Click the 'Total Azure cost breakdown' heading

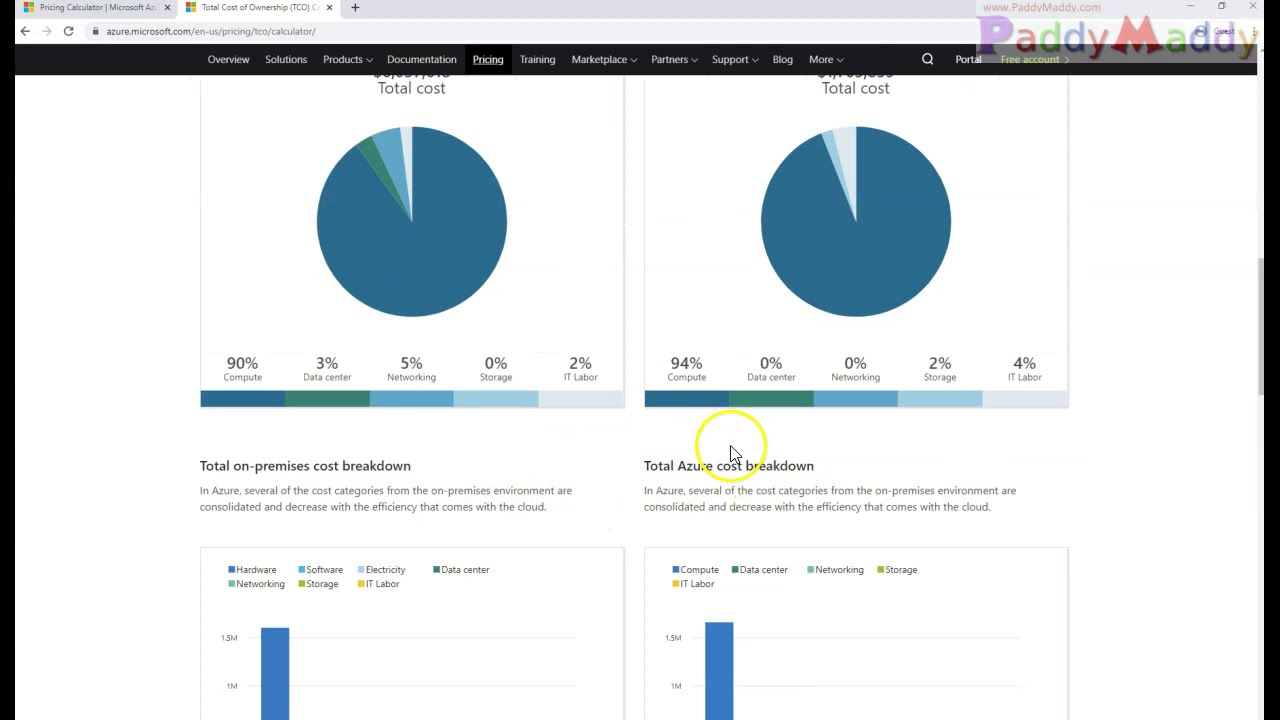pyautogui.click(x=729, y=466)
